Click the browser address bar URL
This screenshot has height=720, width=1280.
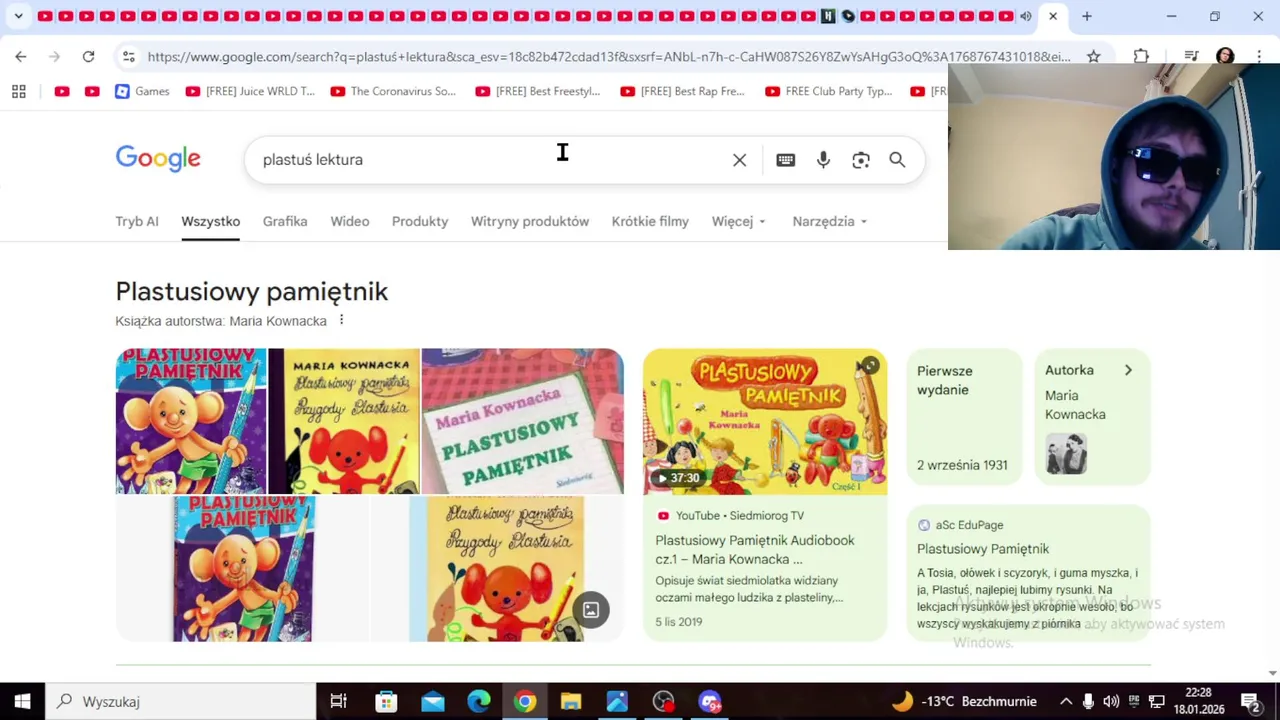click(x=608, y=57)
